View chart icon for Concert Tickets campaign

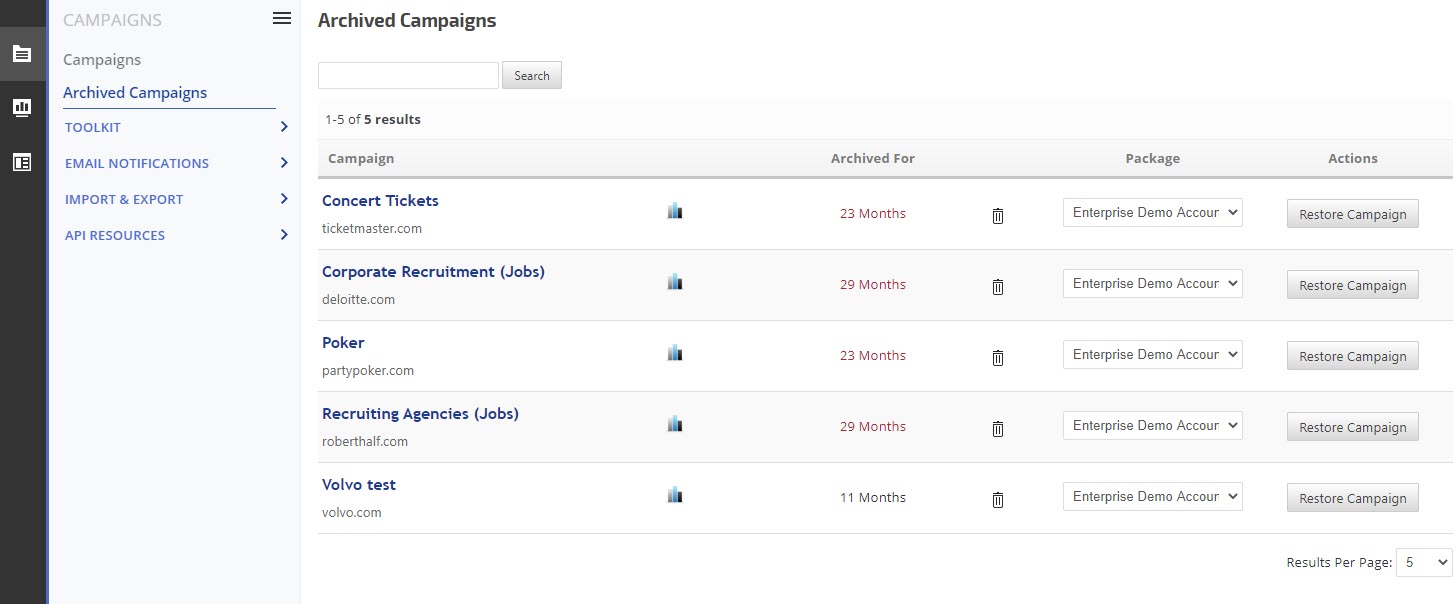[675, 211]
